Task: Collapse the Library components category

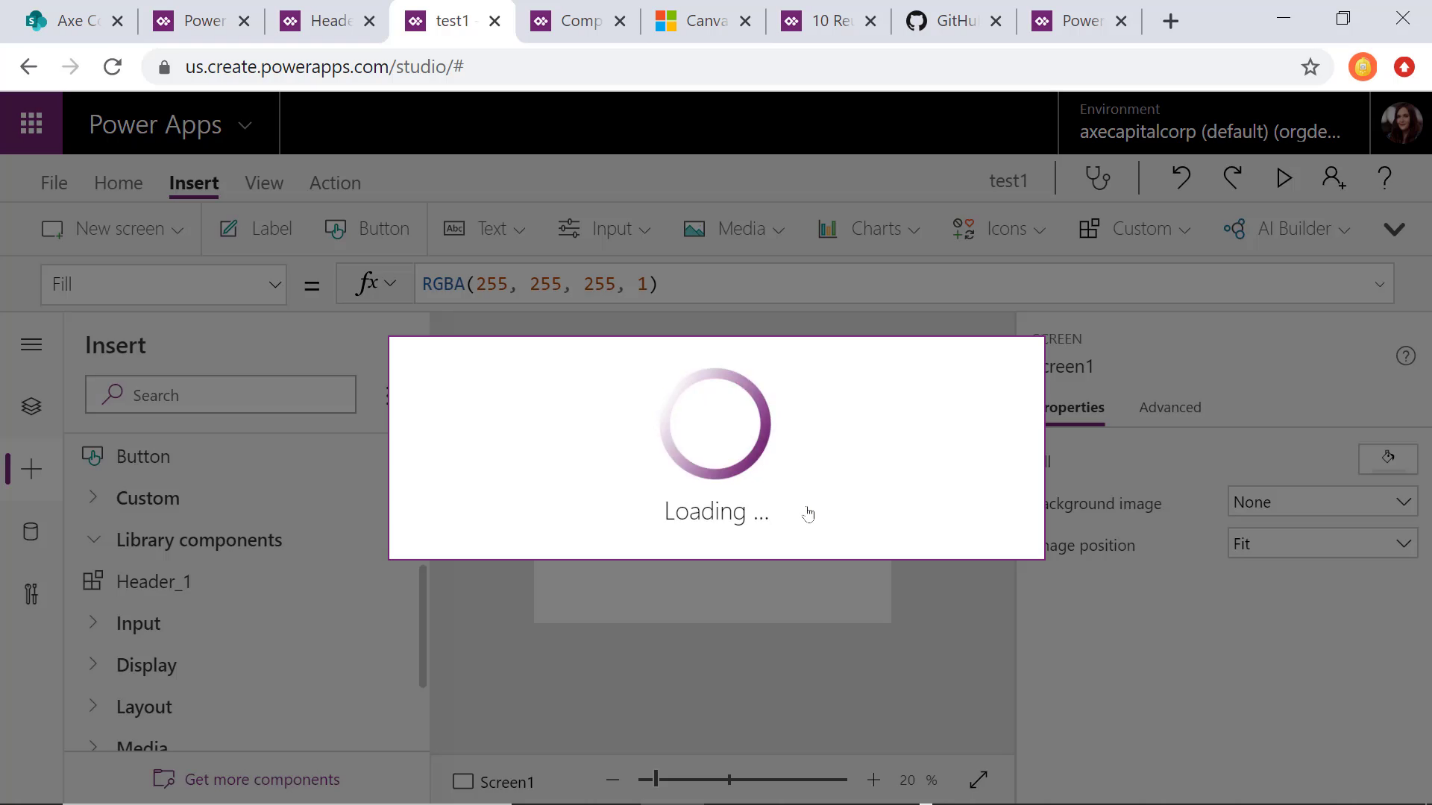Action: tap(199, 540)
